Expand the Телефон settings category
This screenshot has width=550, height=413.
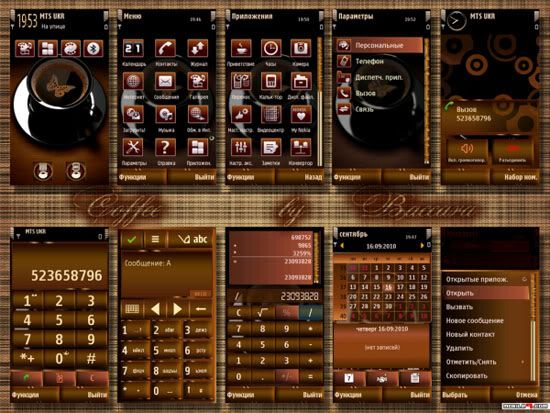point(379,61)
